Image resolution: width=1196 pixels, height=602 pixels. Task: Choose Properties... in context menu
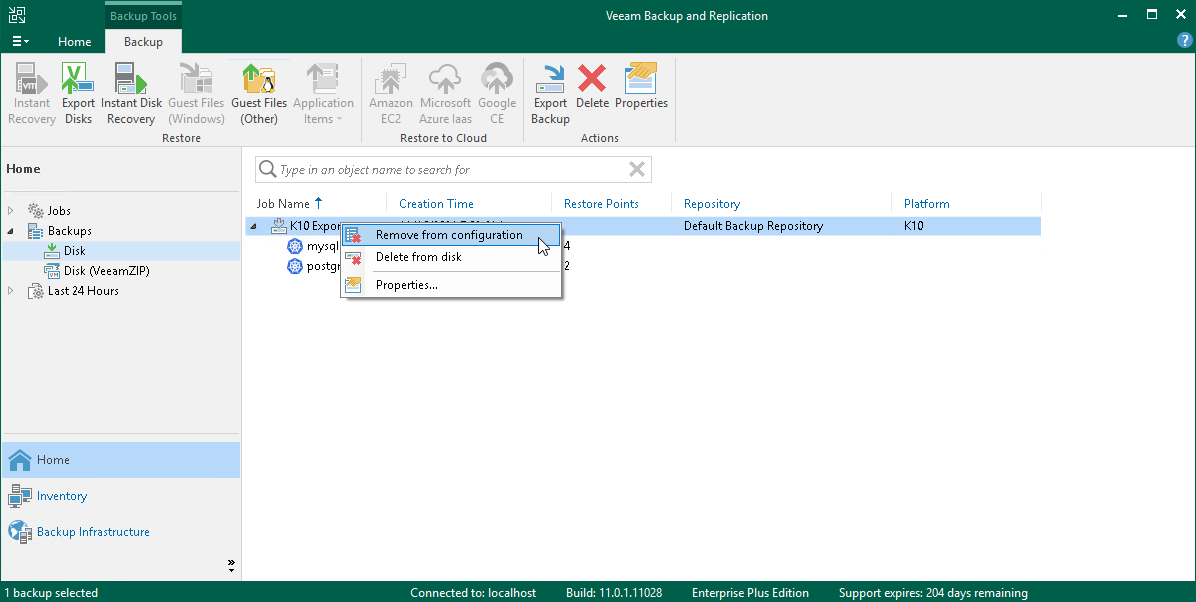[x=451, y=285]
